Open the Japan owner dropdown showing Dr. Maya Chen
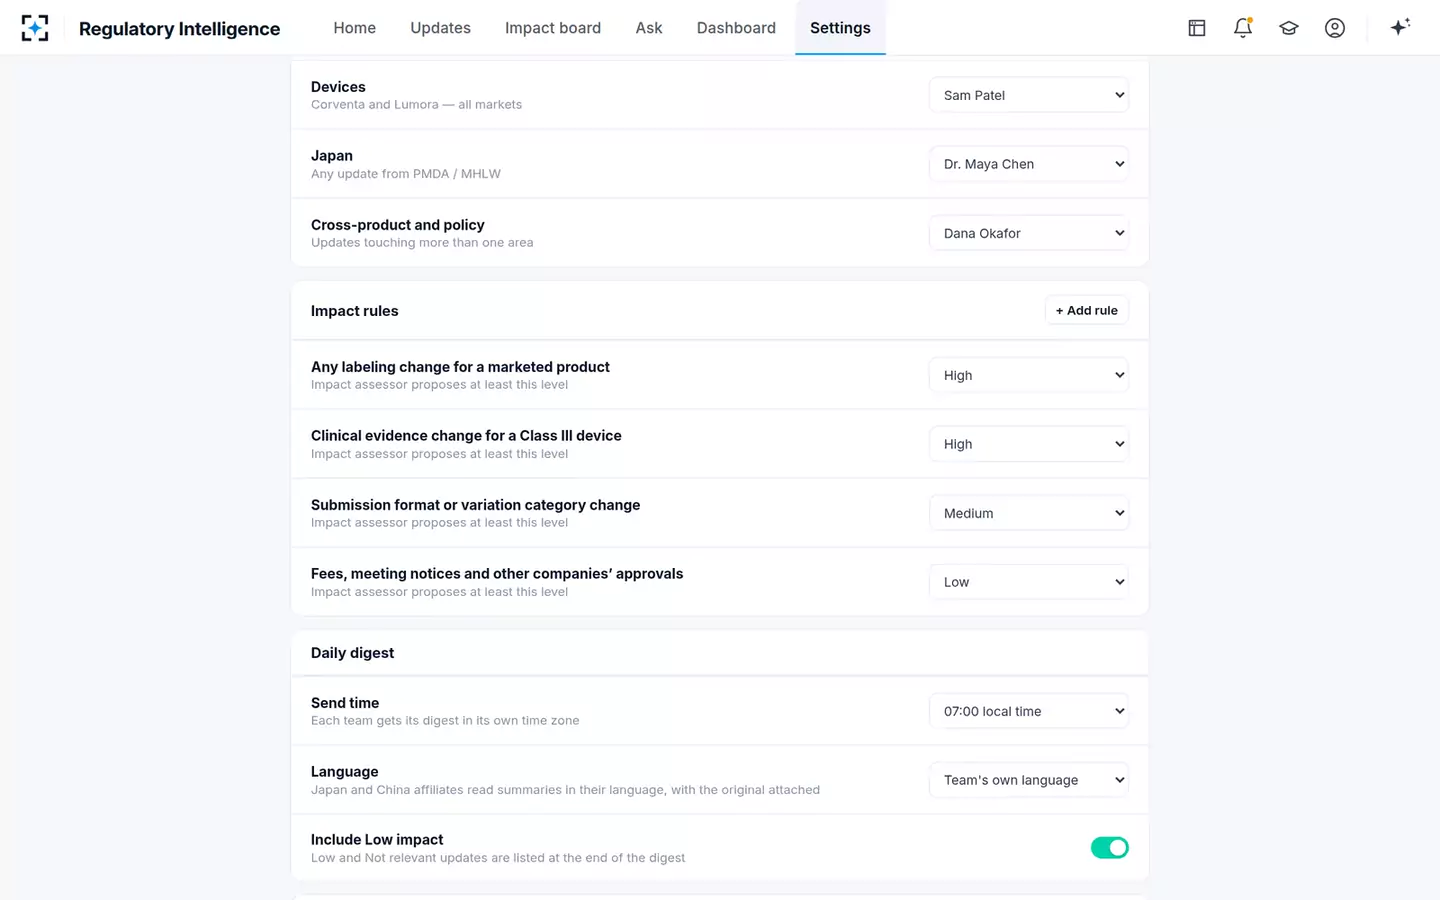The width and height of the screenshot is (1440, 900). (x=1029, y=164)
